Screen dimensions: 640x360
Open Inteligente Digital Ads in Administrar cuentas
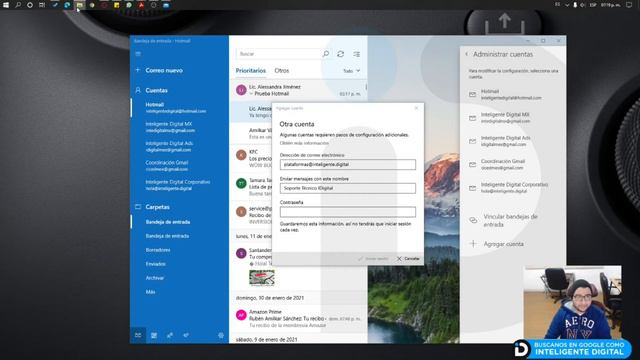click(513, 141)
